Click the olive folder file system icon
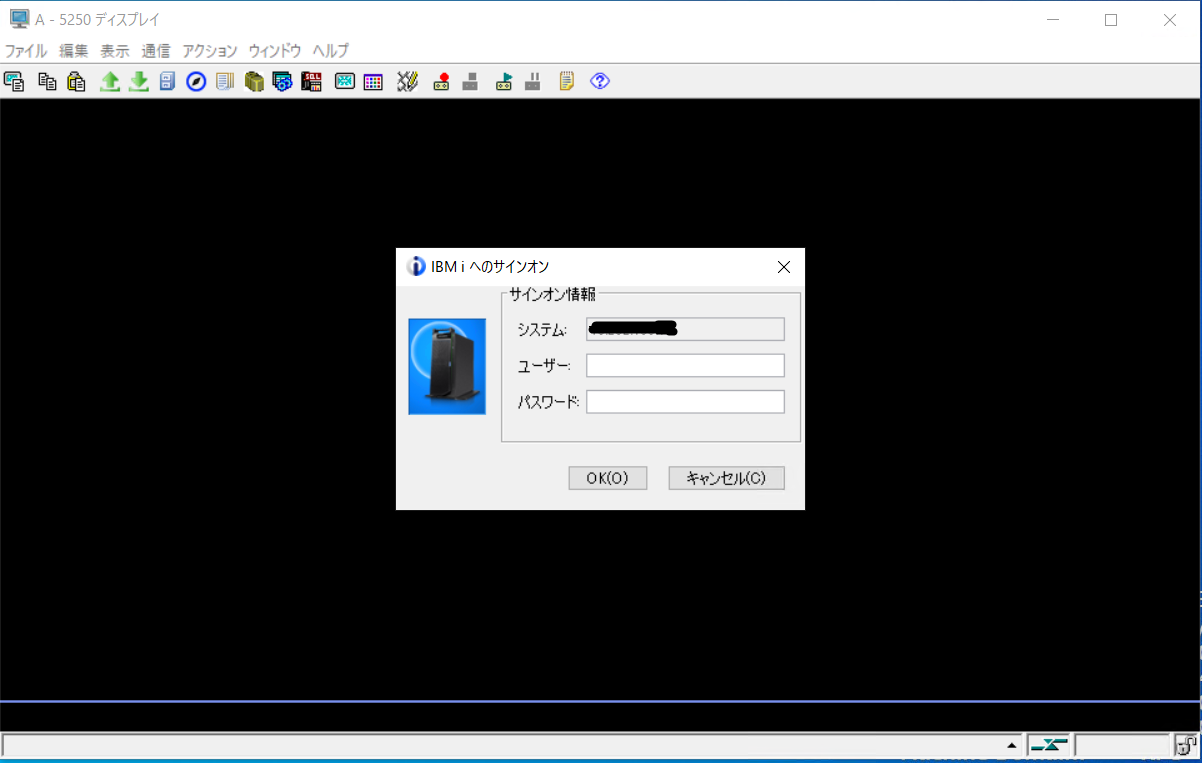 [x=254, y=81]
